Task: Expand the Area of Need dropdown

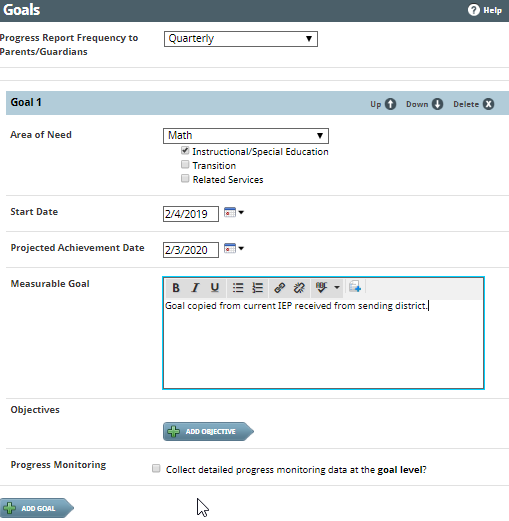Action: [246, 136]
